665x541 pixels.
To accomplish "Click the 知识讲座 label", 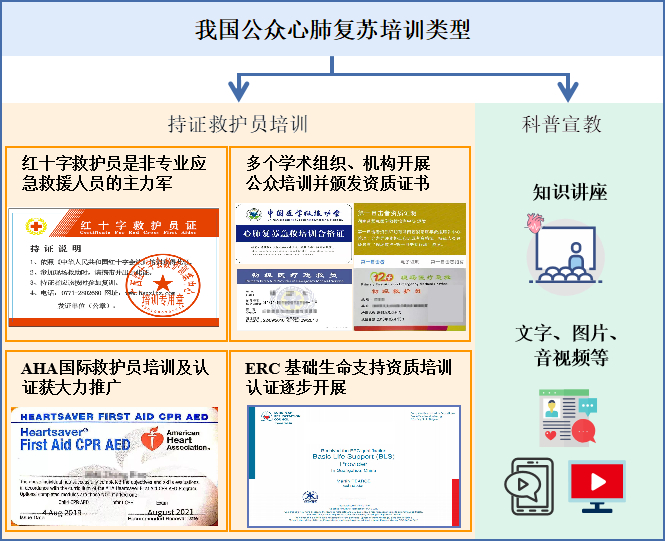I will 568,192.
